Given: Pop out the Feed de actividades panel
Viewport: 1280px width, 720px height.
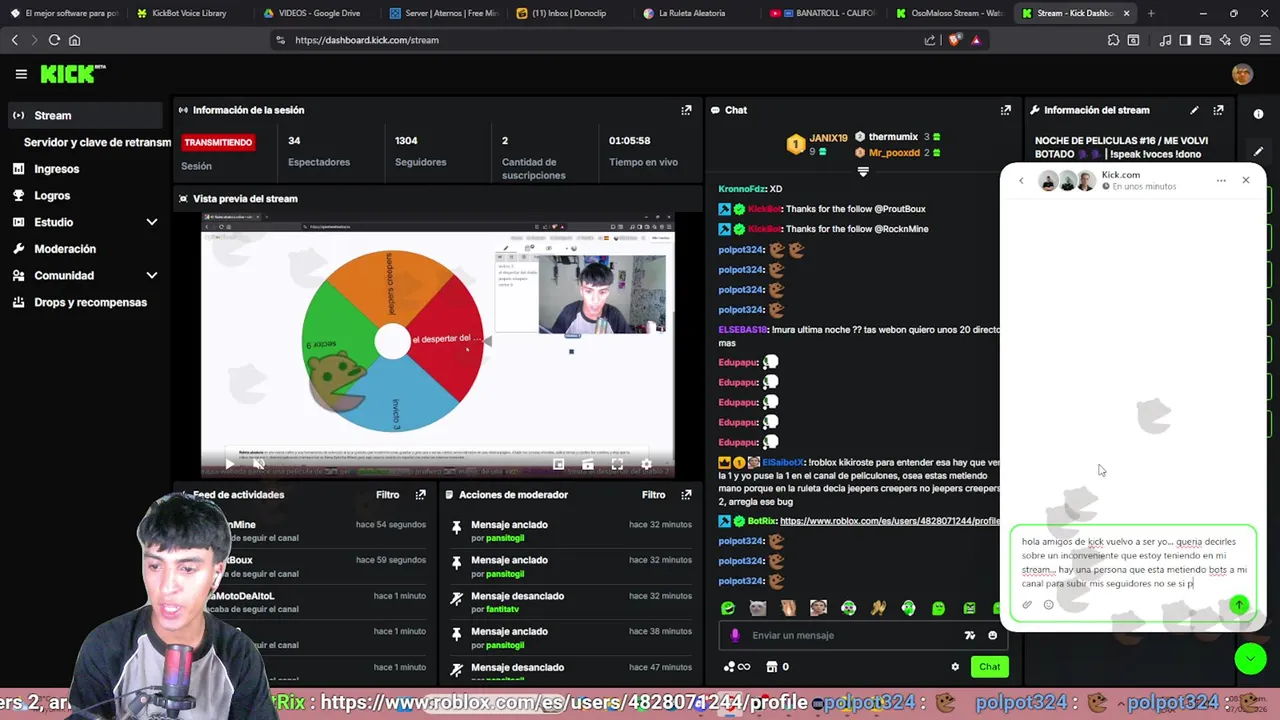Looking at the screenshot, I should (x=420, y=495).
